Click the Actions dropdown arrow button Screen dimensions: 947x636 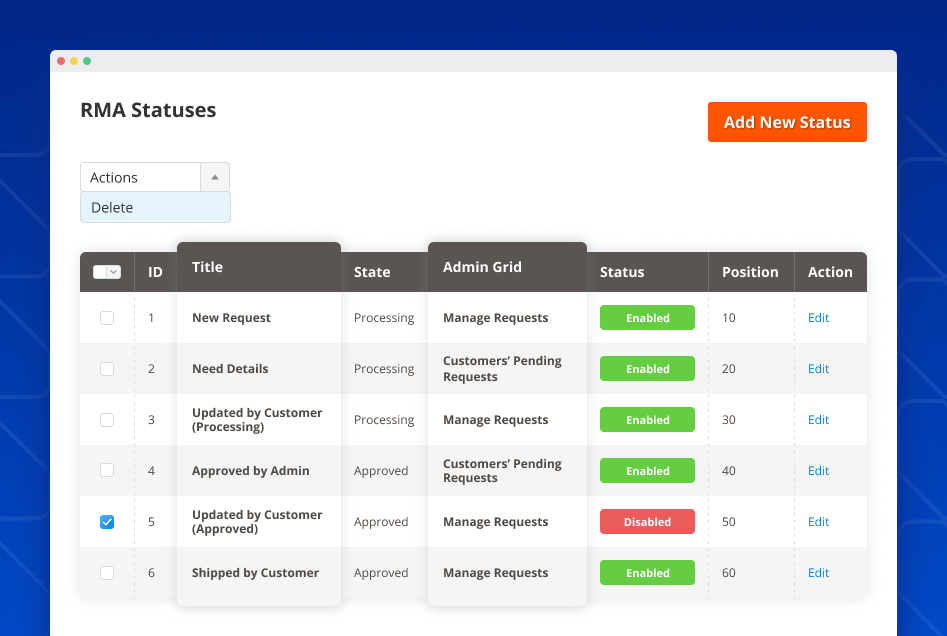coord(215,177)
